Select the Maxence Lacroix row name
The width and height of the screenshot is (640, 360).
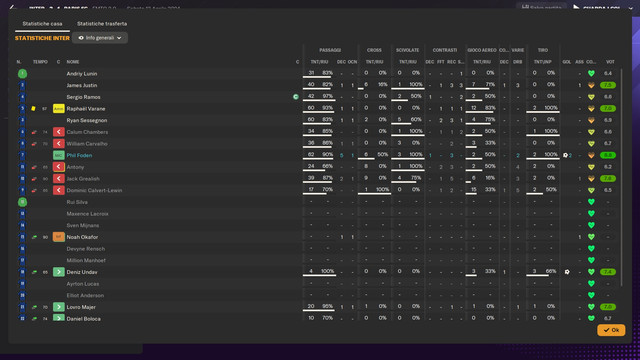(x=87, y=213)
